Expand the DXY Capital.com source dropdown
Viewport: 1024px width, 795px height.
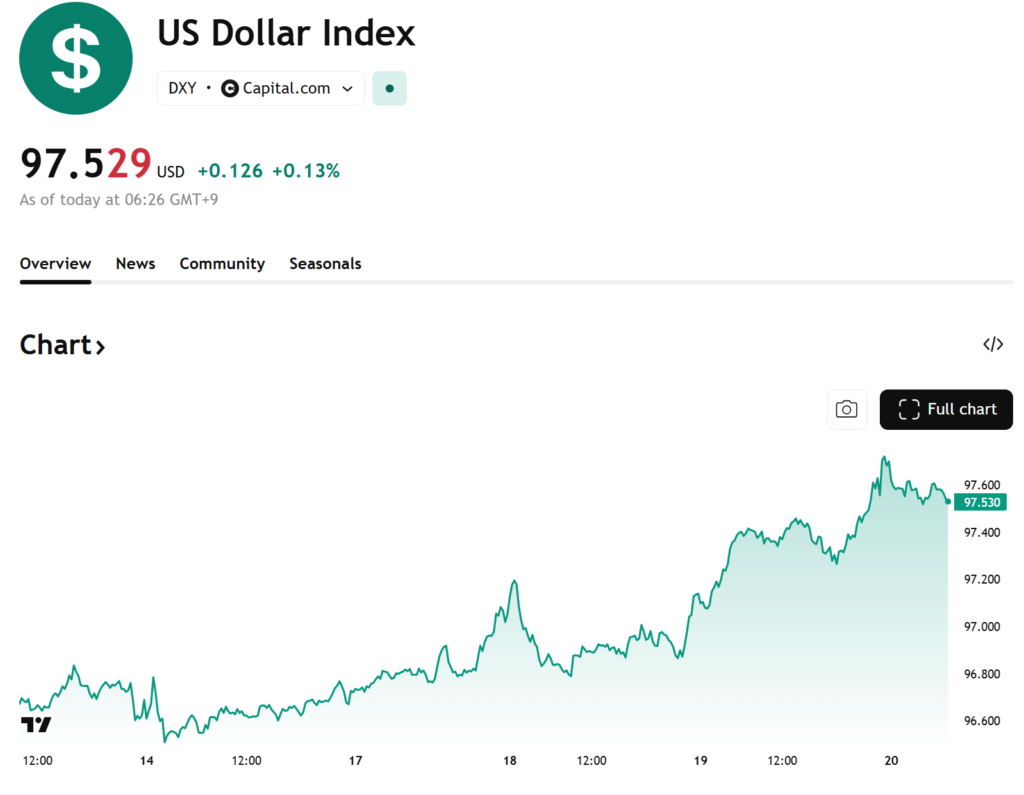point(260,88)
